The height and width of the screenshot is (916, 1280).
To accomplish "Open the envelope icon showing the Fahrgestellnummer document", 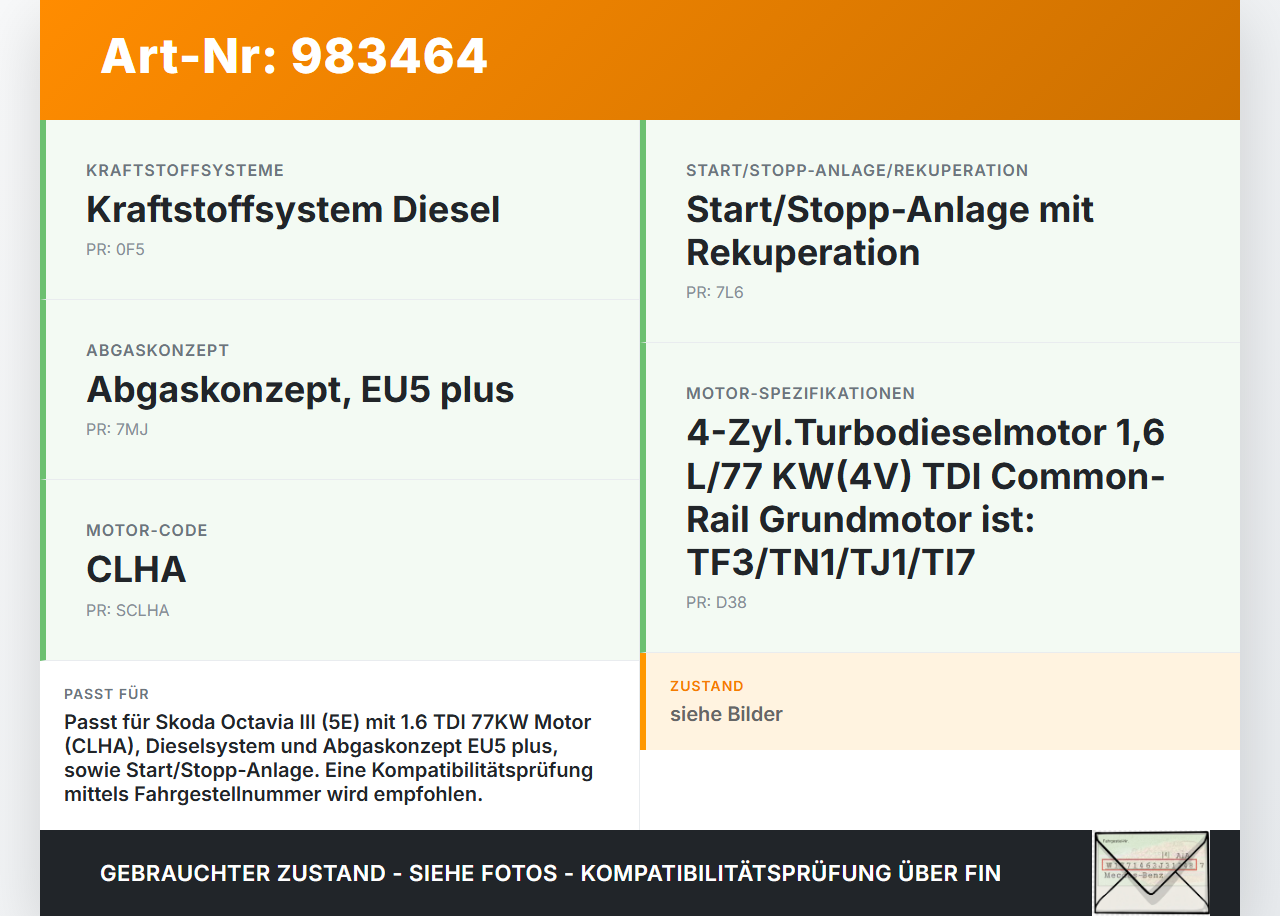I will click(x=1150, y=872).
